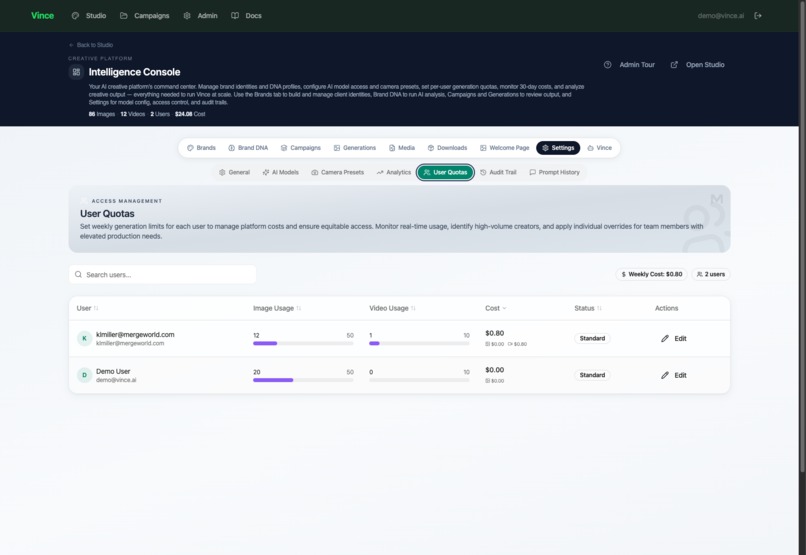
Task: Sort table by User column
Action: [x=87, y=308]
